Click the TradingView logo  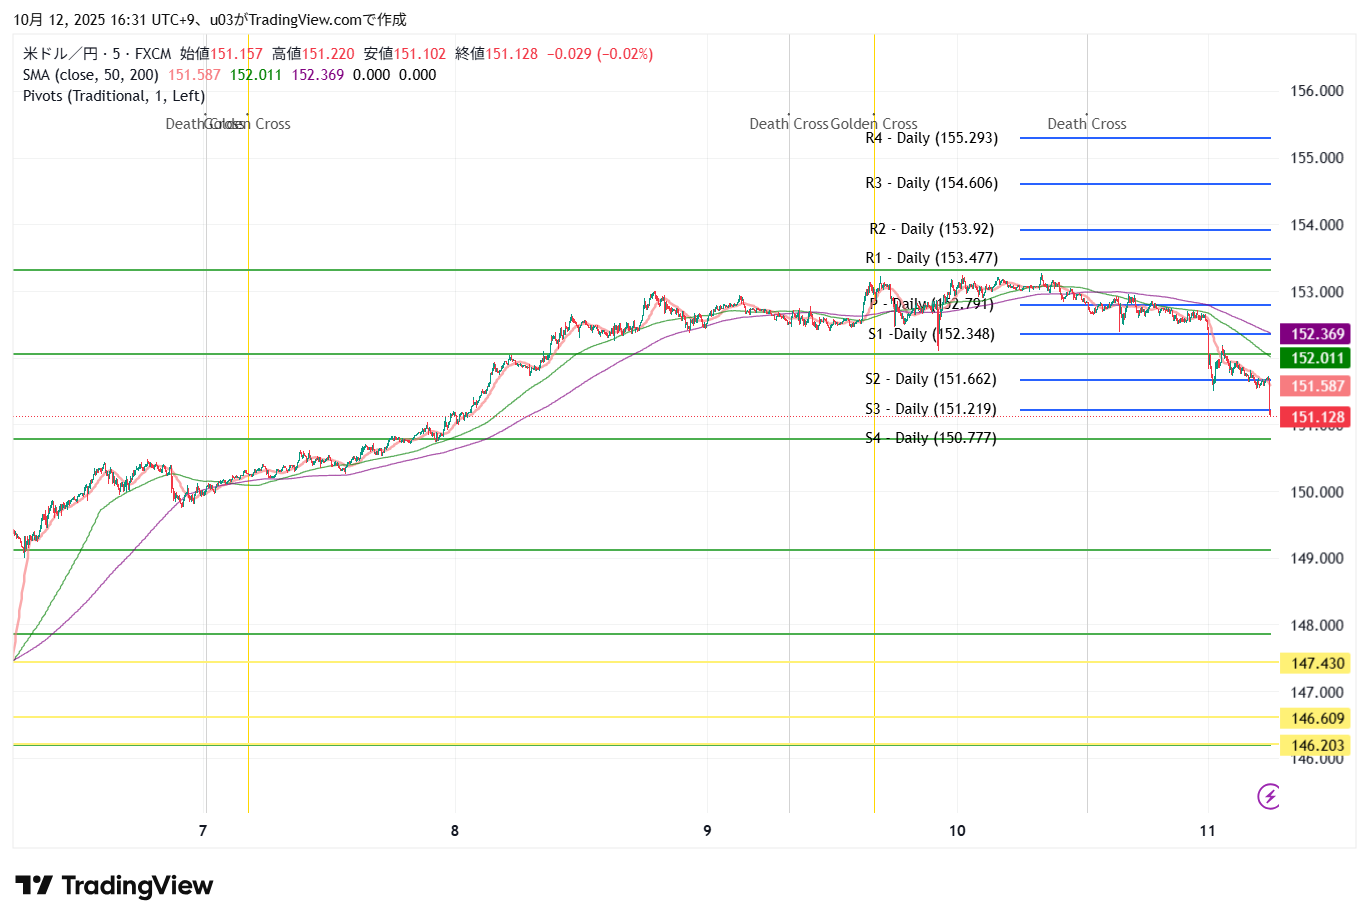tap(114, 886)
